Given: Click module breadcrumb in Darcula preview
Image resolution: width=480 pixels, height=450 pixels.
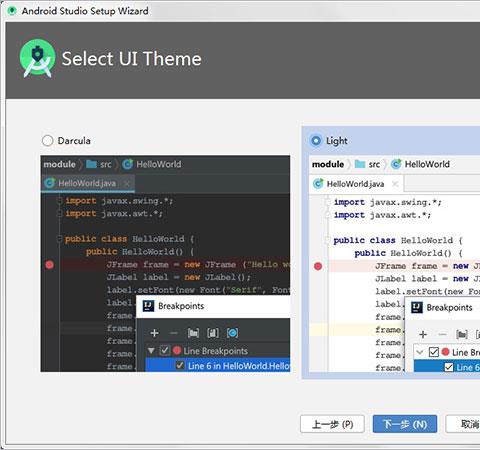Looking at the screenshot, I should point(59,164).
